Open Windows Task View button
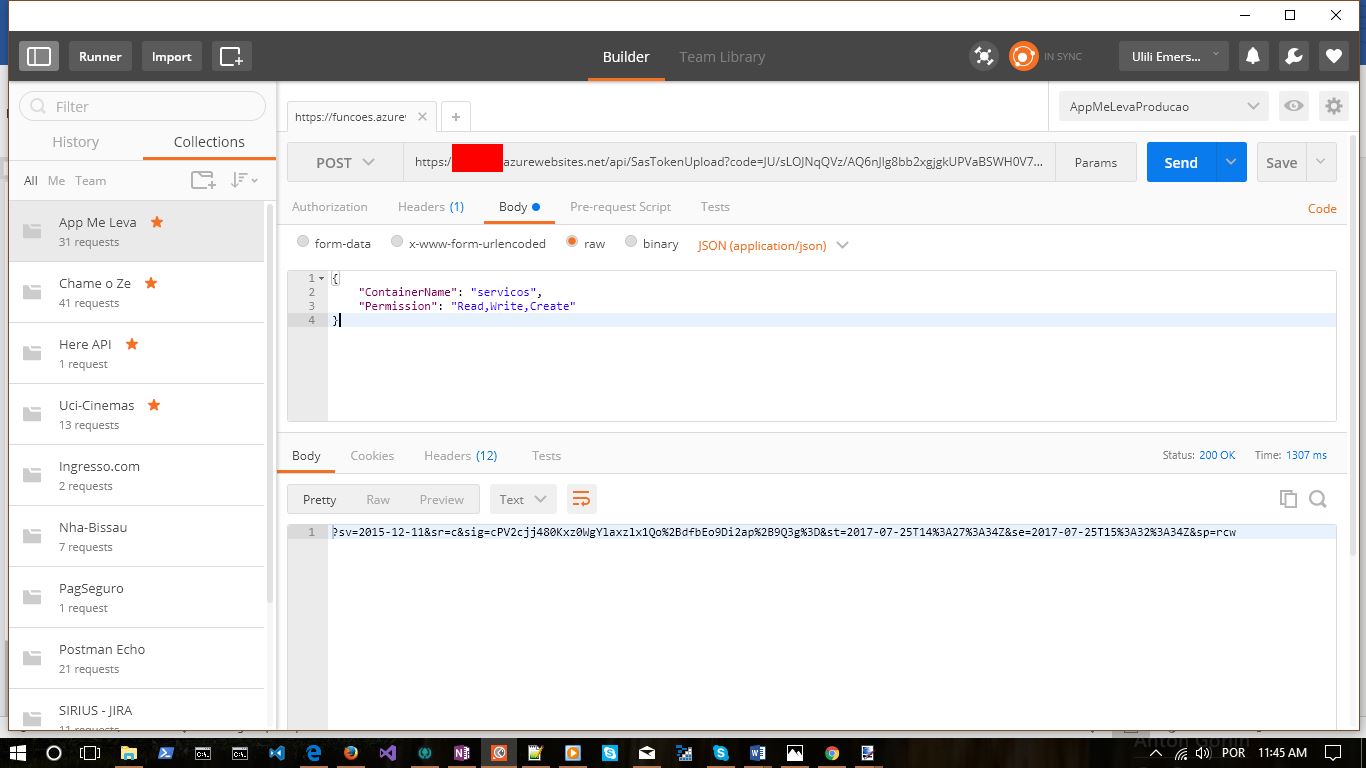The height and width of the screenshot is (768, 1366). pos(90,753)
